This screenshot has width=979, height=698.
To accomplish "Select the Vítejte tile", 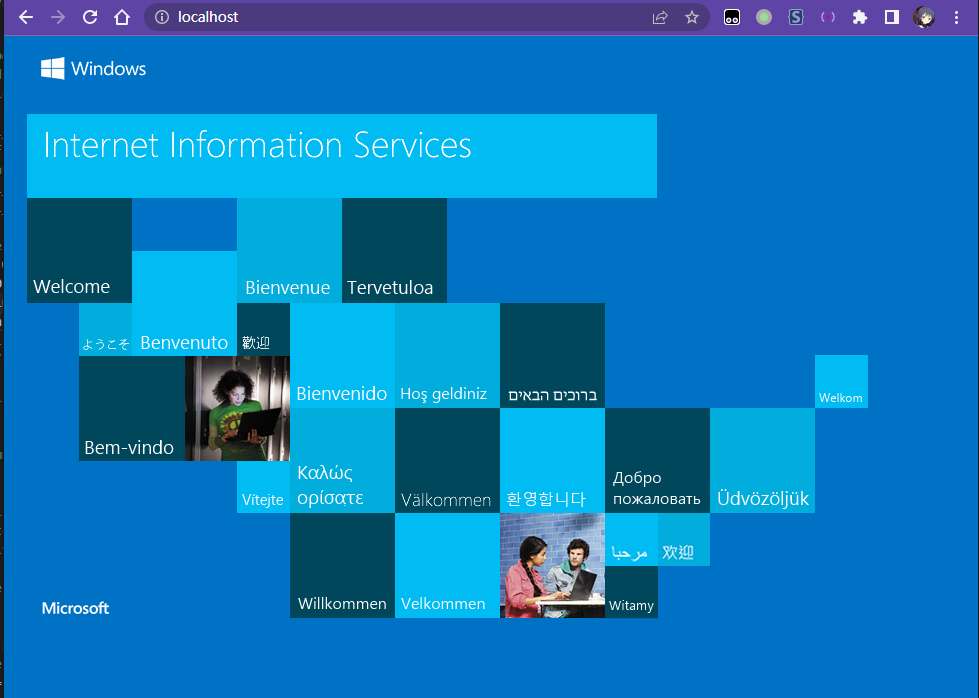I will [263, 487].
